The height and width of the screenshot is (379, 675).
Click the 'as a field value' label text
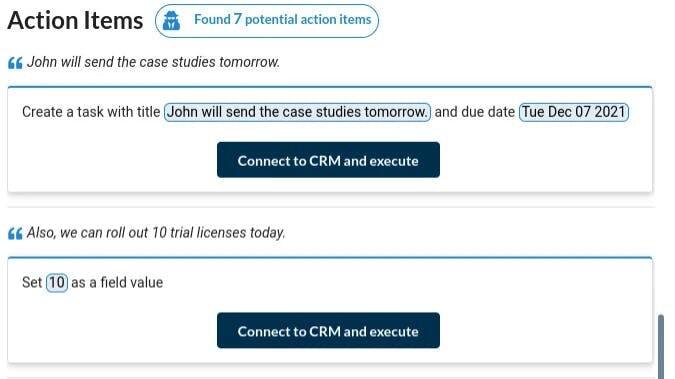(x=117, y=283)
